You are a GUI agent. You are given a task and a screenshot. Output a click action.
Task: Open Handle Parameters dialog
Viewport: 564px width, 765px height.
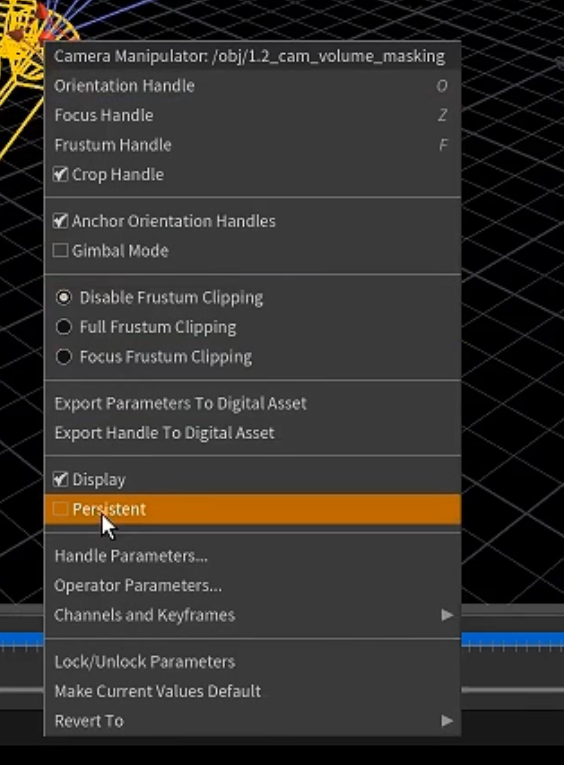point(253,556)
